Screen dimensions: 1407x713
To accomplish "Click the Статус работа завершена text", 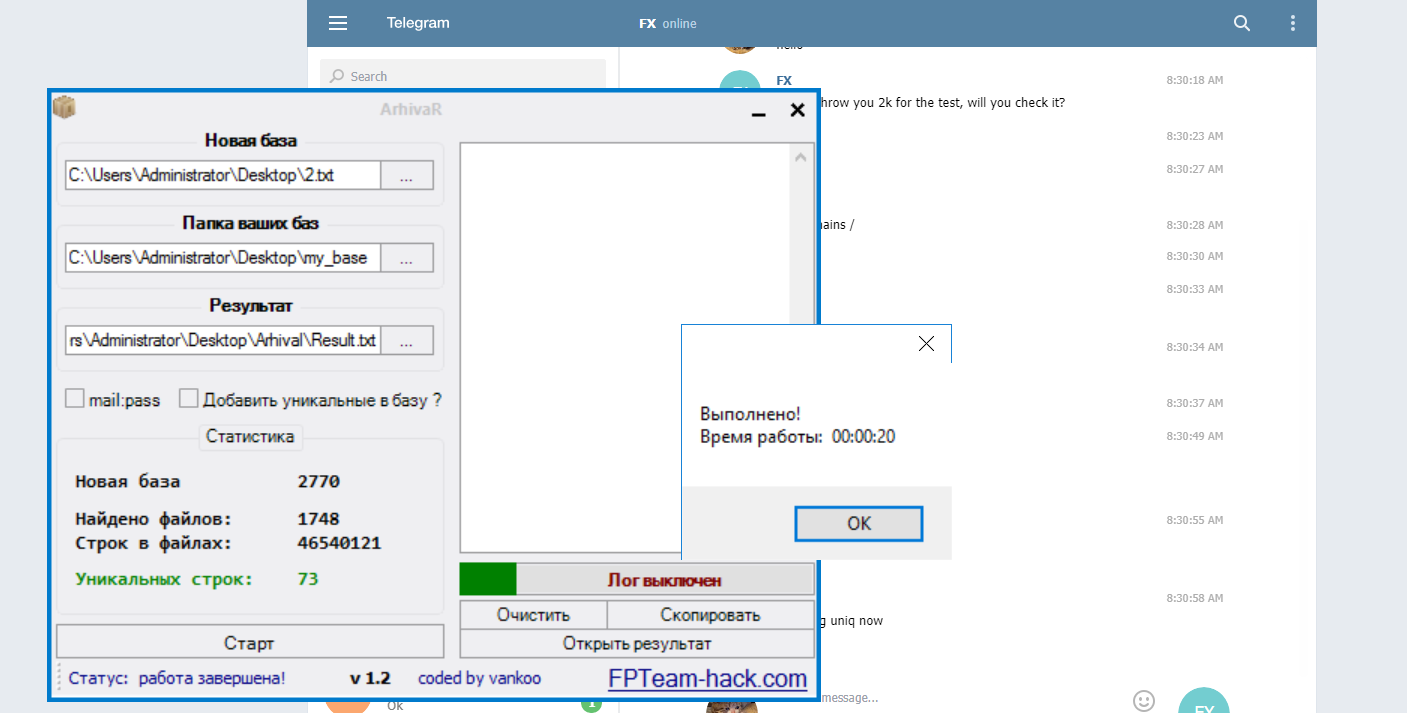I will coord(177,678).
